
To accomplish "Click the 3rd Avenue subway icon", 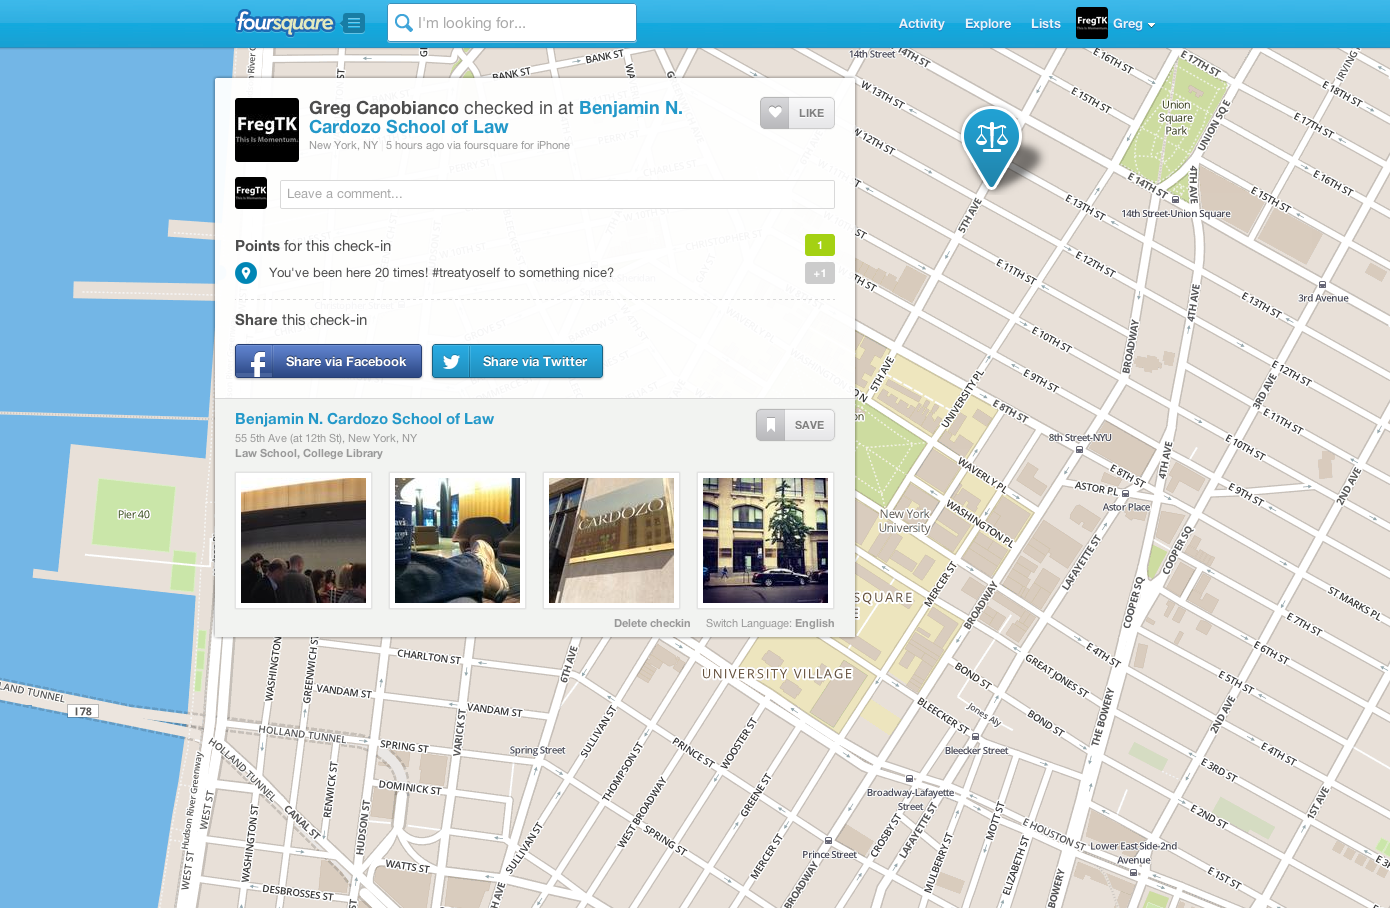I will 1322,285.
